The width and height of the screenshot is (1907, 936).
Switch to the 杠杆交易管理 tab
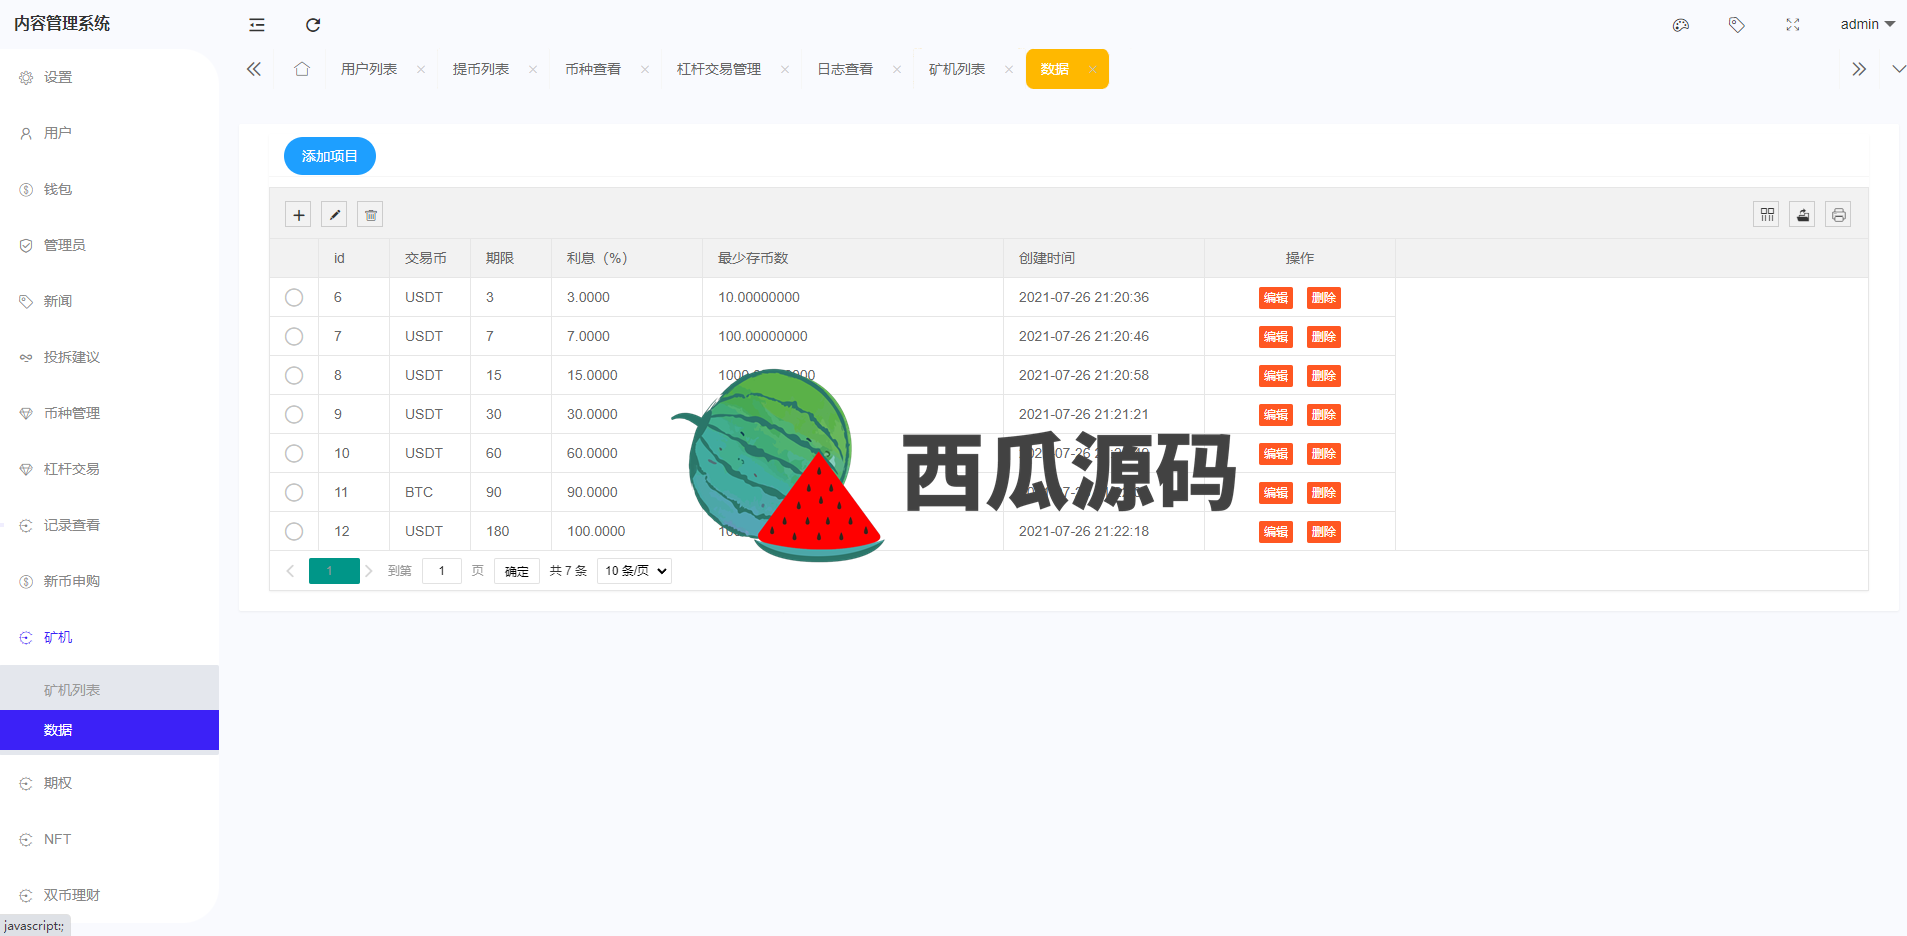click(719, 69)
